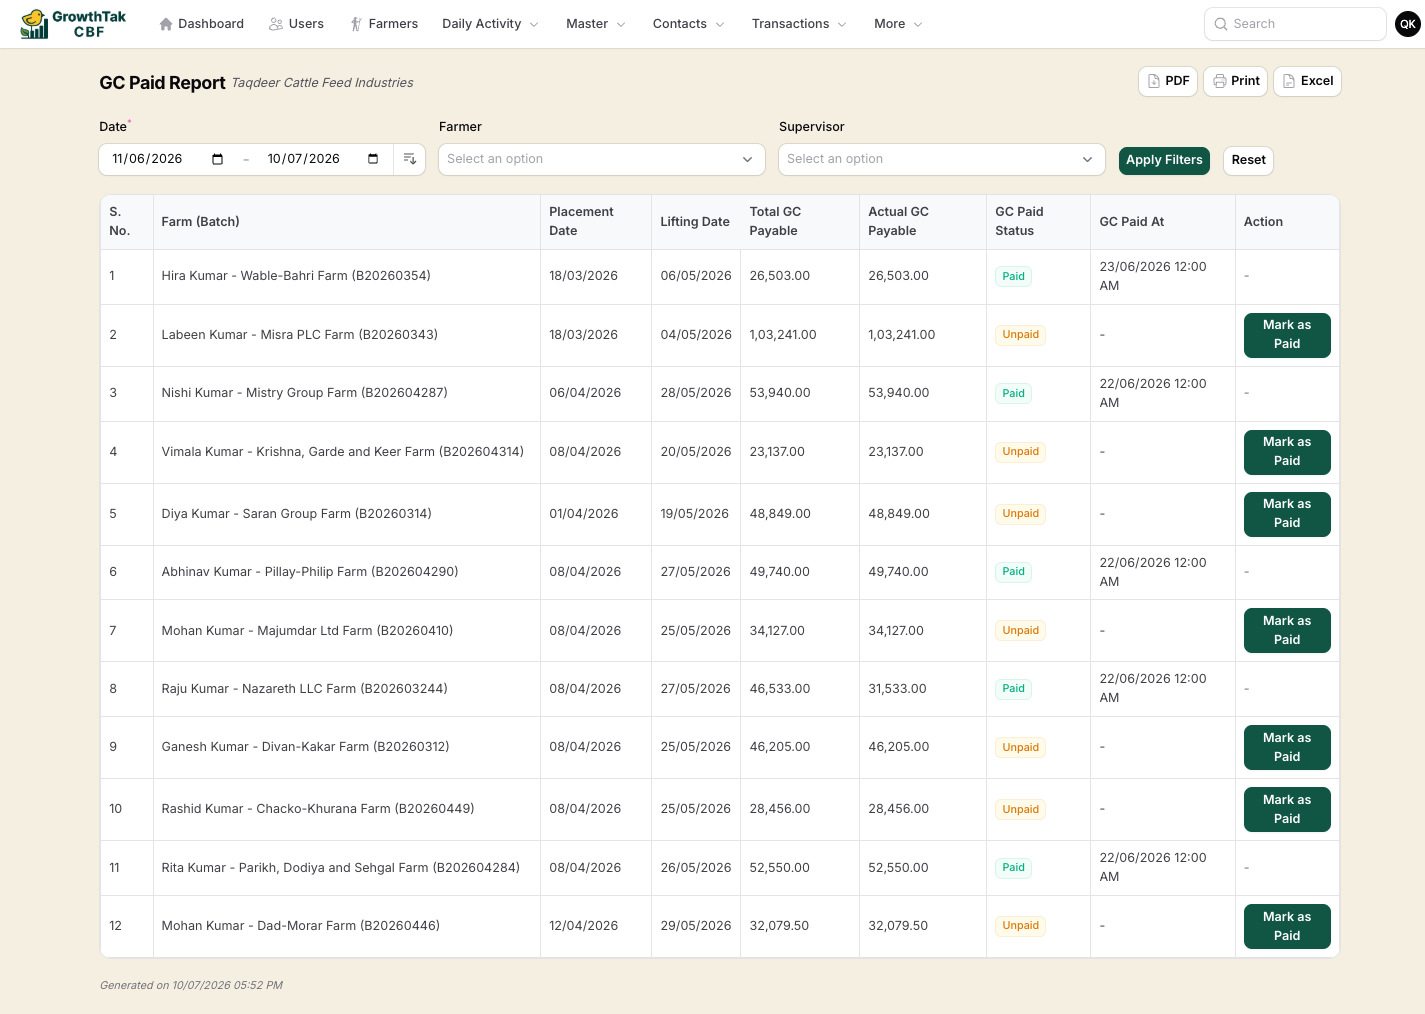Focus the Search input field
The image size is (1425, 1014).
point(1295,24)
